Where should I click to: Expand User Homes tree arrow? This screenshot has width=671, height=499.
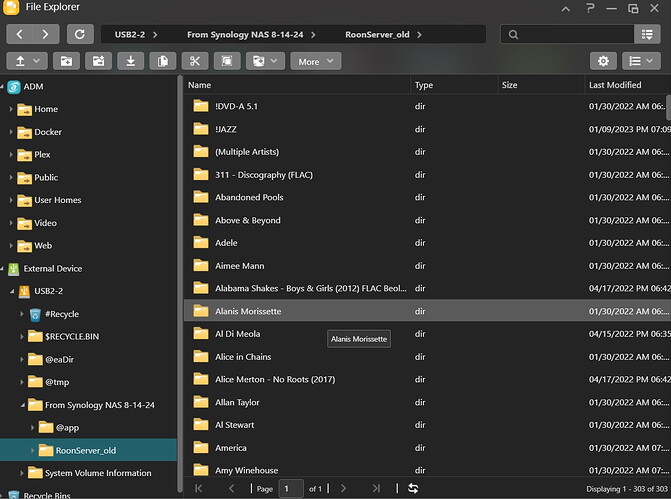coord(11,200)
